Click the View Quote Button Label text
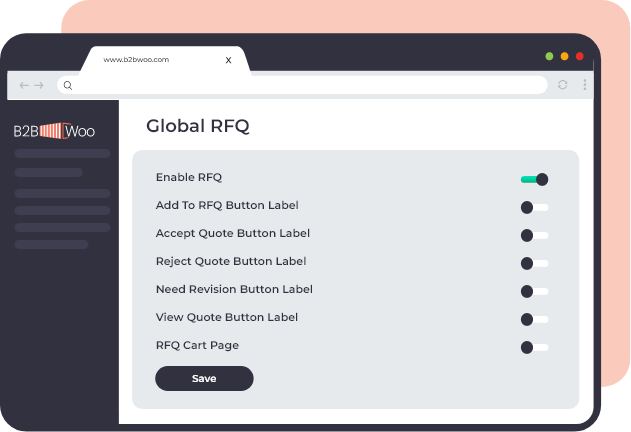 (227, 317)
